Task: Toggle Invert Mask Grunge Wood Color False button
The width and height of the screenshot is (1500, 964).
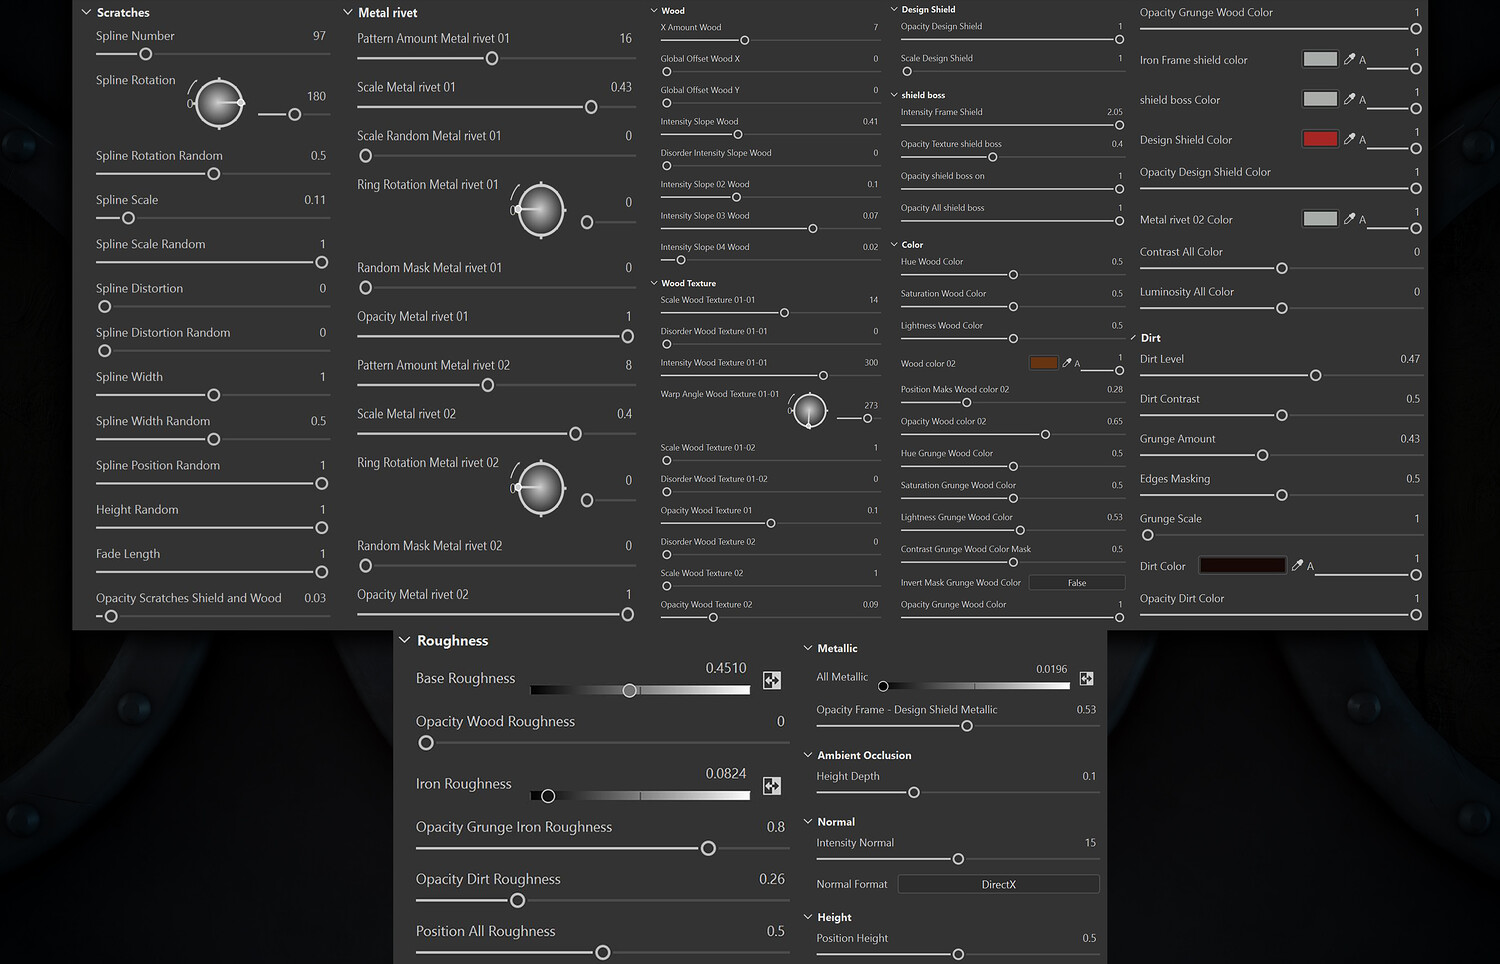Action: (1076, 583)
